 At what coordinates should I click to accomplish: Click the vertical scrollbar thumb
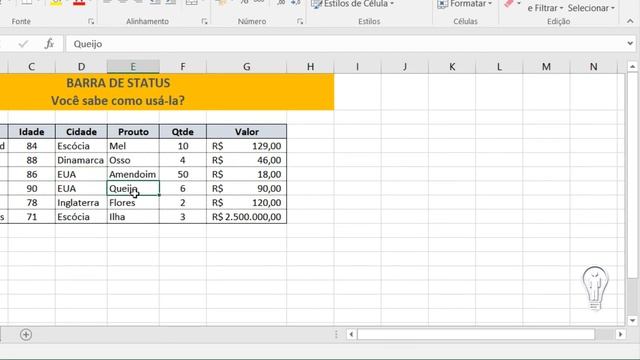click(x=632, y=176)
